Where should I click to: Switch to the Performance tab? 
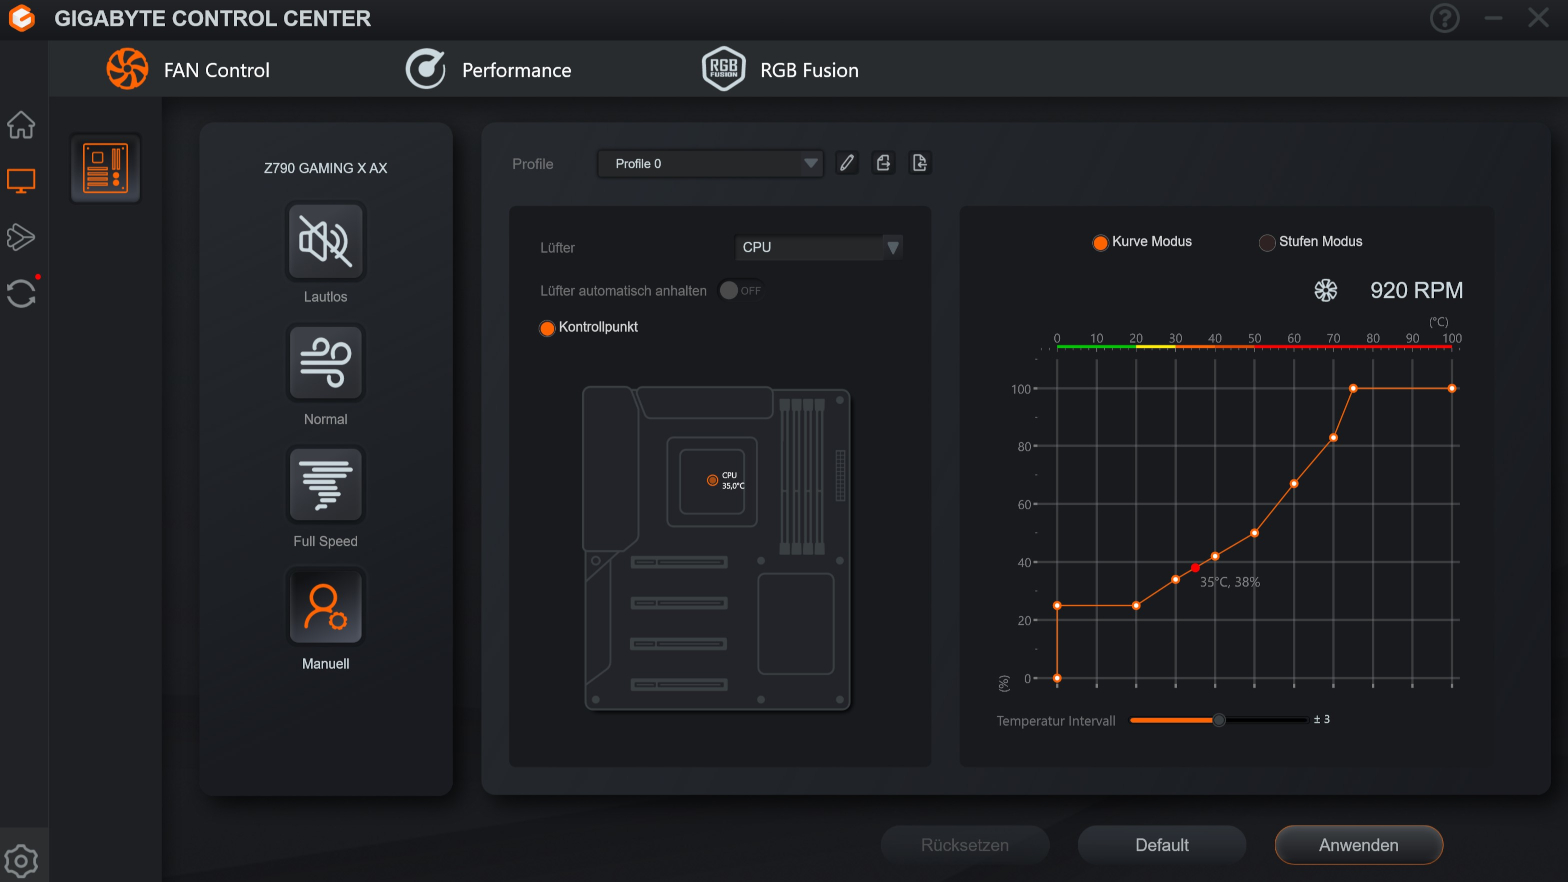tap(488, 70)
